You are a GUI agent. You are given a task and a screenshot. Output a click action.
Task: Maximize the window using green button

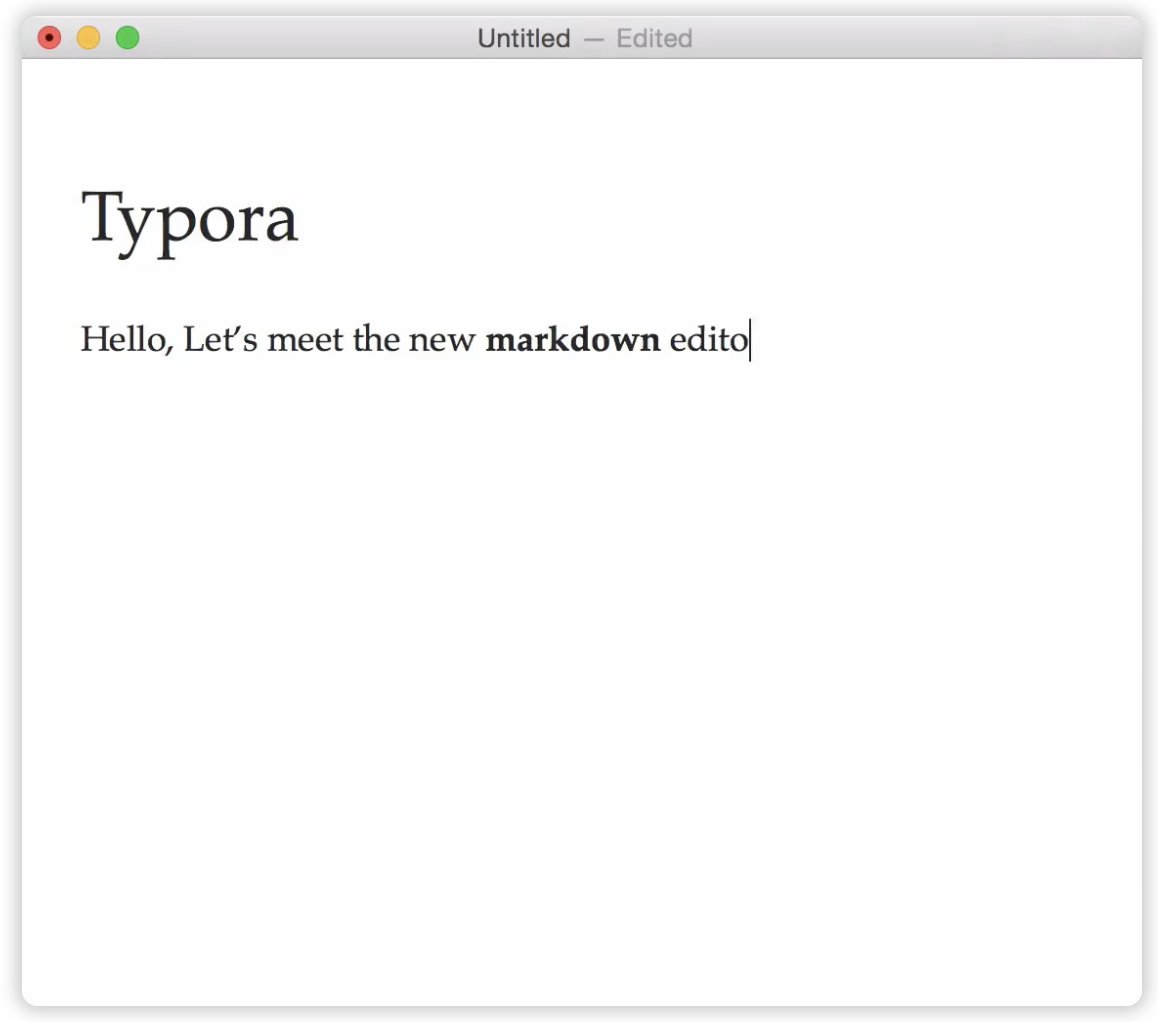click(128, 38)
